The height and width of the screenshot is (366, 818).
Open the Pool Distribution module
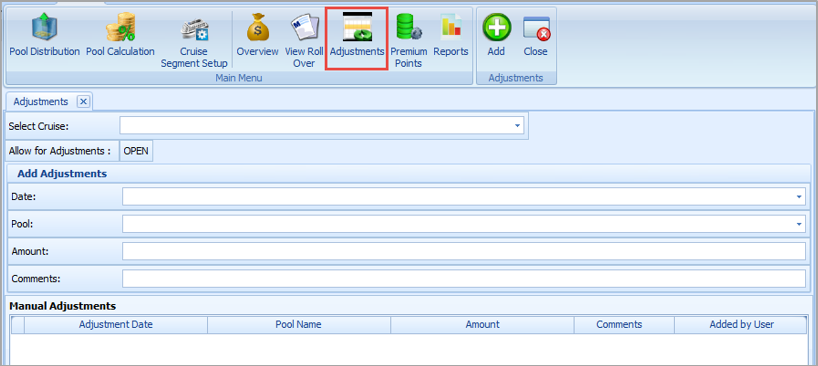pyautogui.click(x=44, y=36)
